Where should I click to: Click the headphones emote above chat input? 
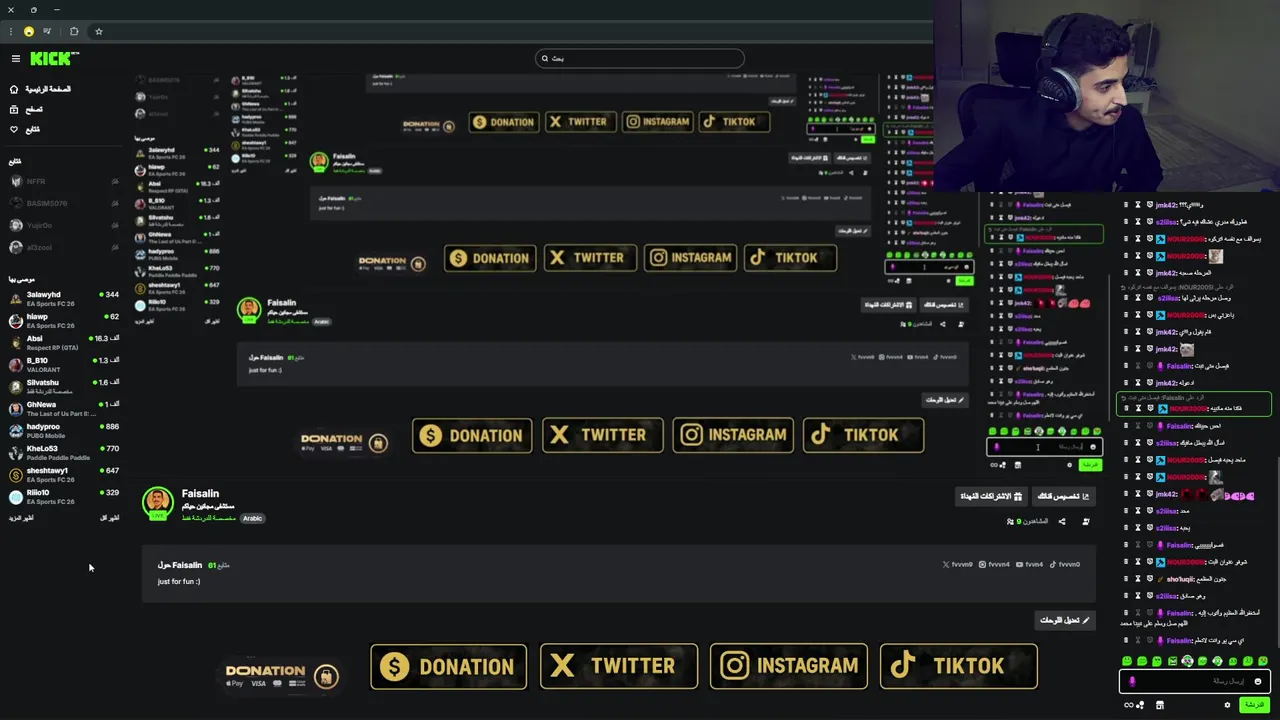pyautogui.click(x=1187, y=661)
